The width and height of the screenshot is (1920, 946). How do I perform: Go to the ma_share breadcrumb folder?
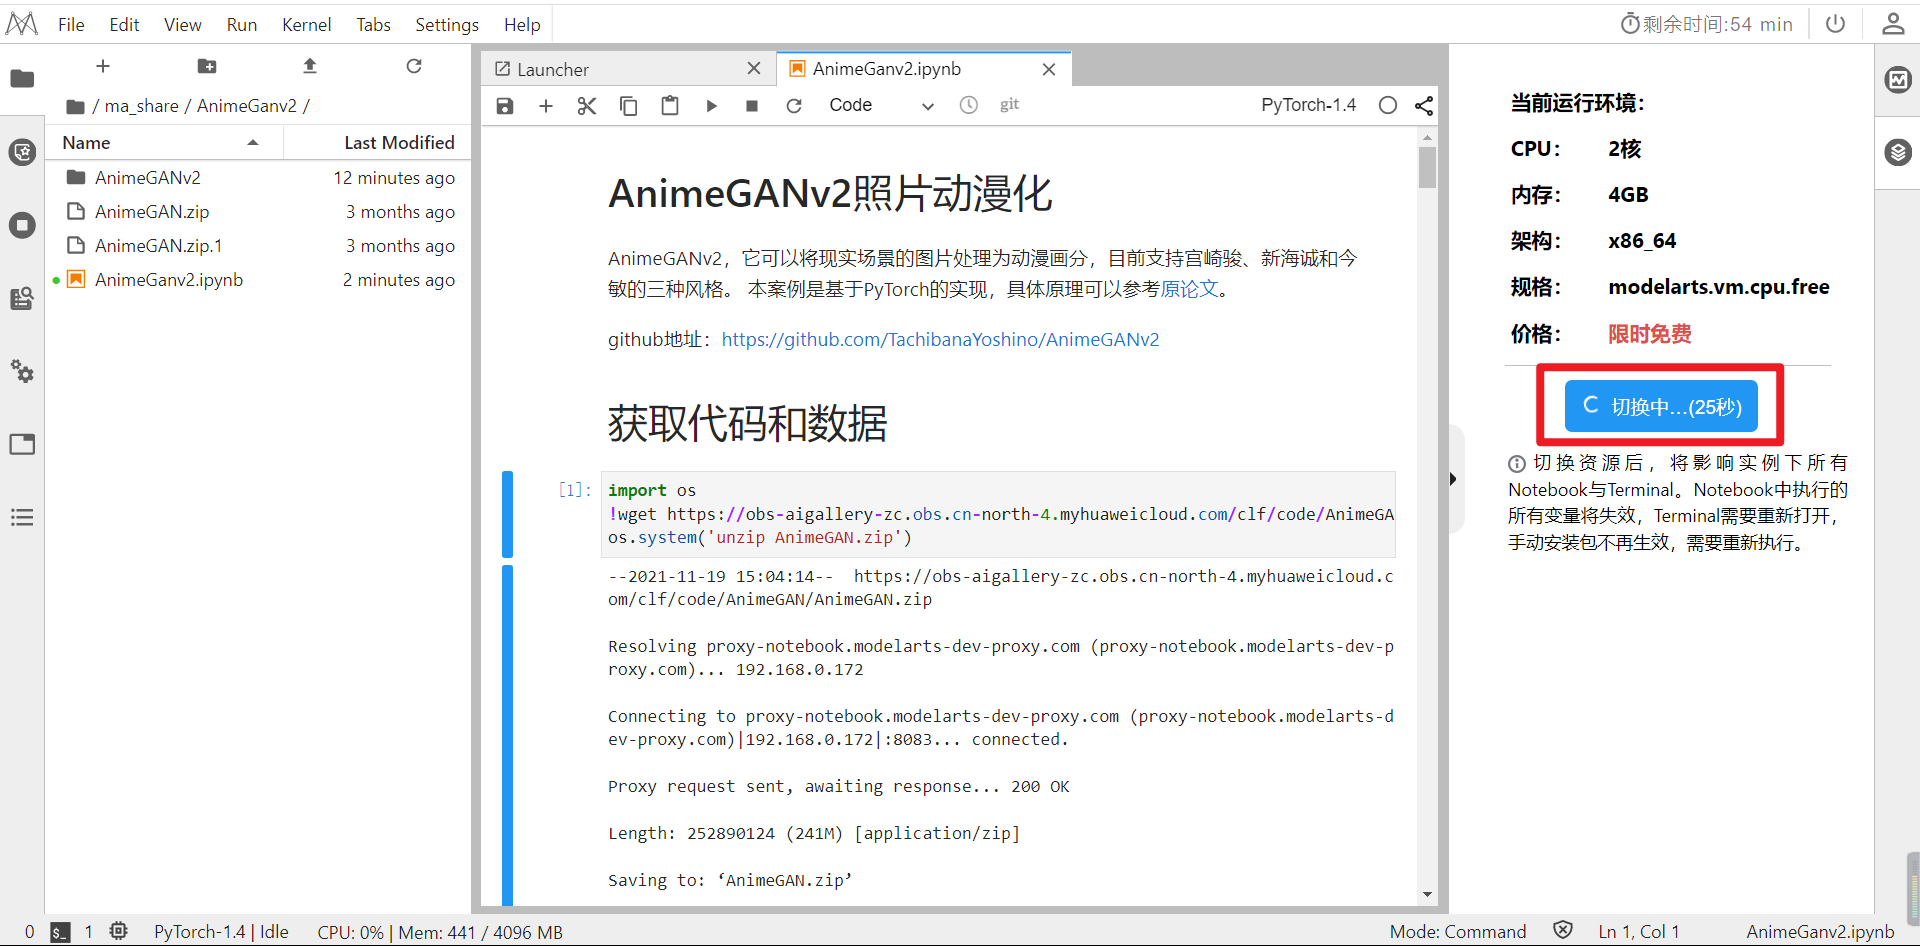[x=142, y=106]
